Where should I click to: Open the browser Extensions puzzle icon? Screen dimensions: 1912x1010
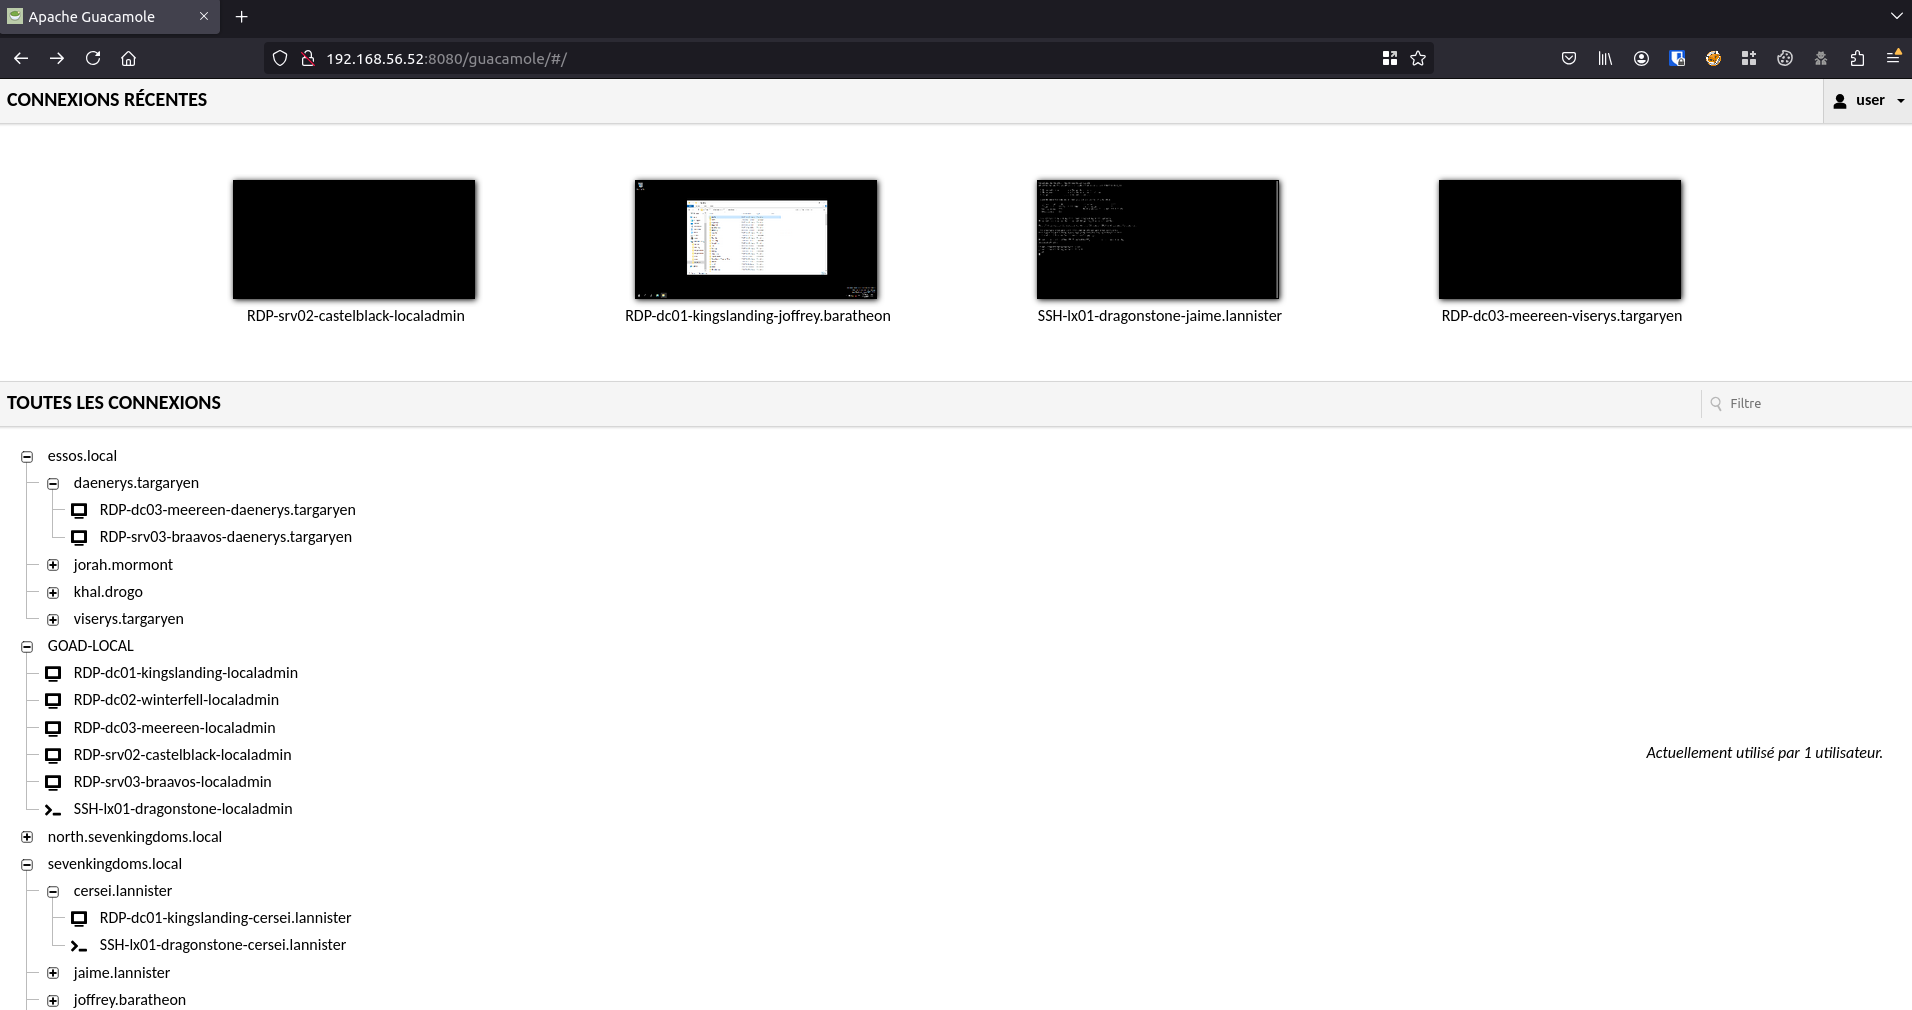1857,58
